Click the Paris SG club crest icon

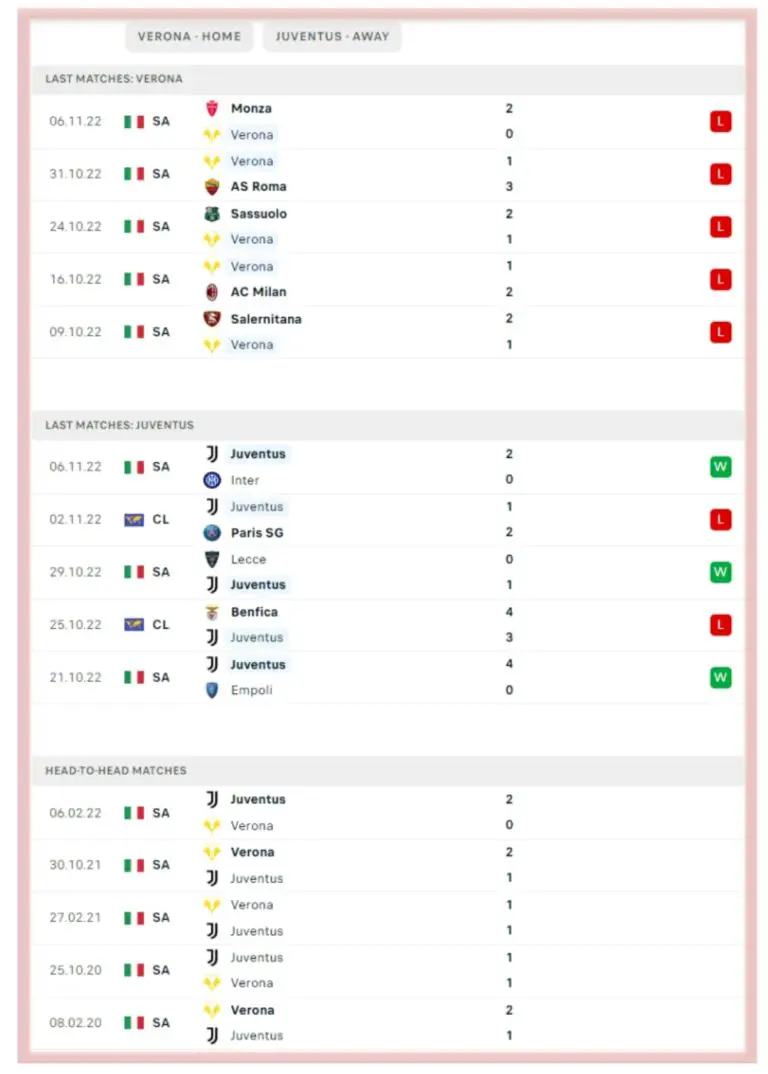click(x=212, y=533)
